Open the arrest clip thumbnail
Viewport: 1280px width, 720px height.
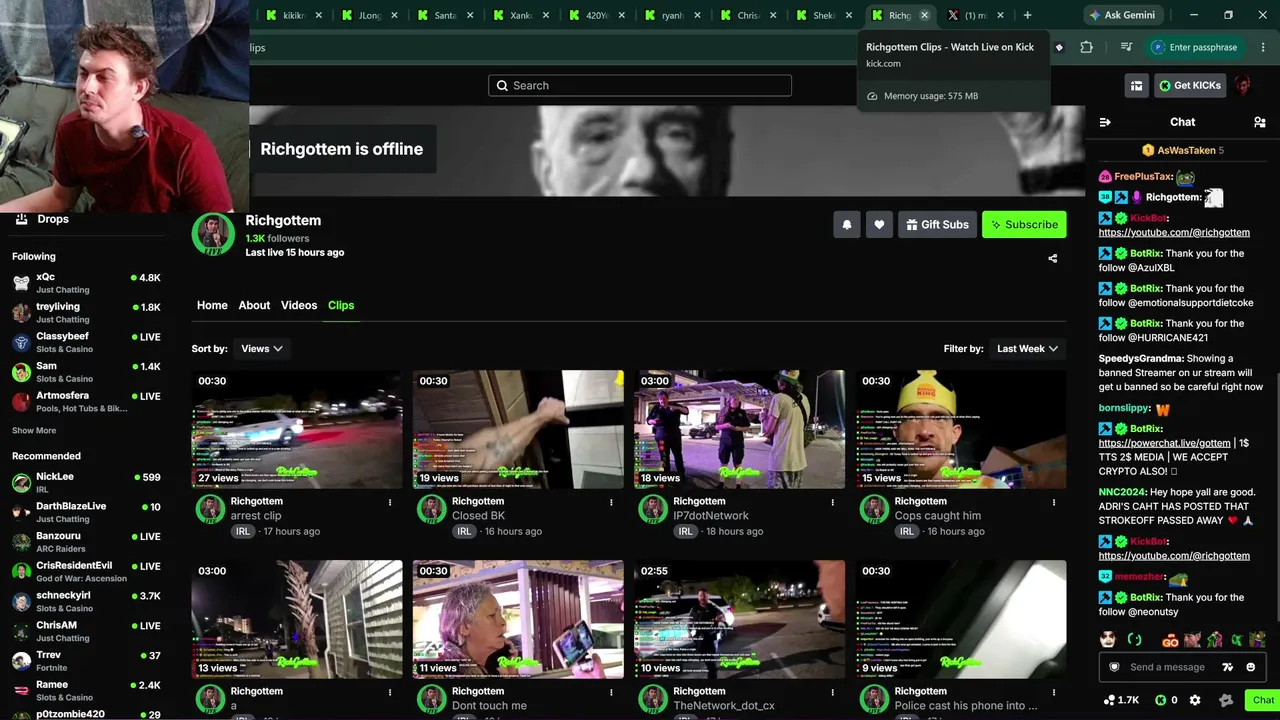point(297,430)
